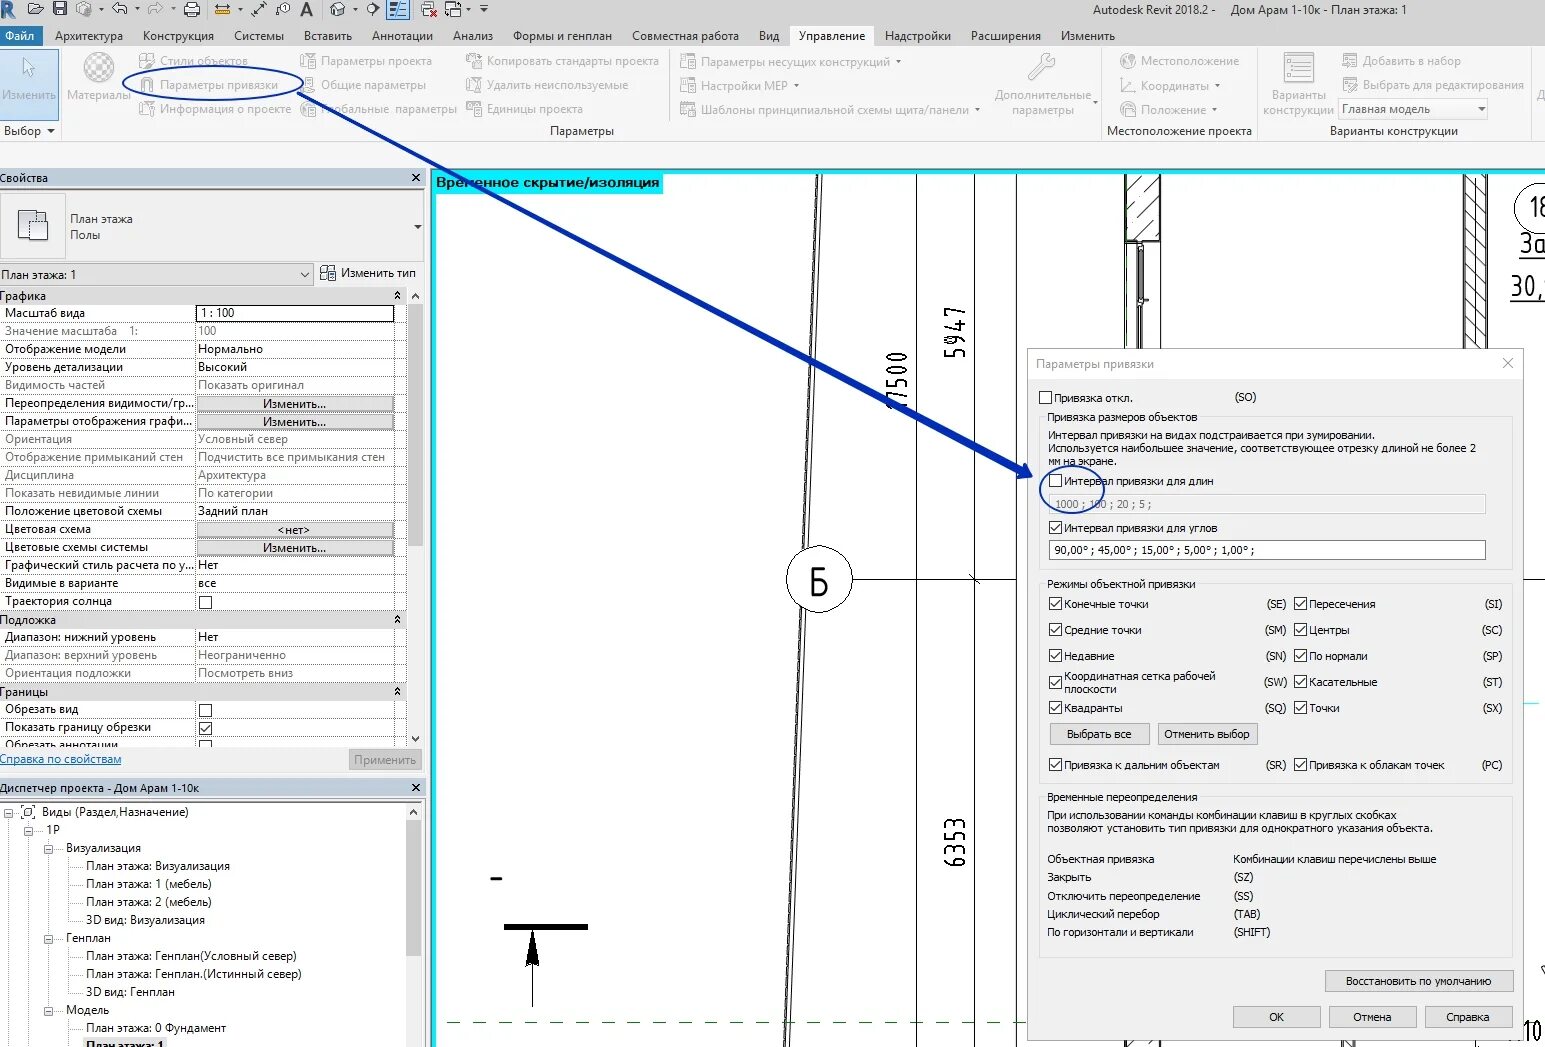
Task: Expand the Выбор panel dropdown
Action: pyautogui.click(x=28, y=131)
